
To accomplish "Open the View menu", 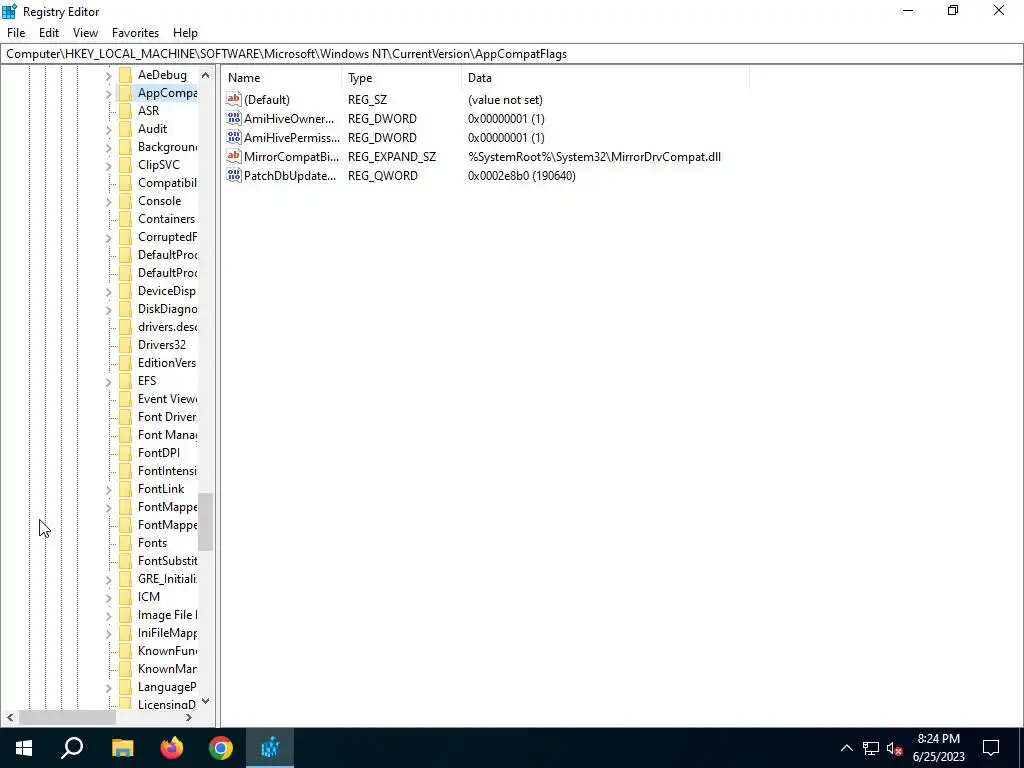I will pos(86,33).
